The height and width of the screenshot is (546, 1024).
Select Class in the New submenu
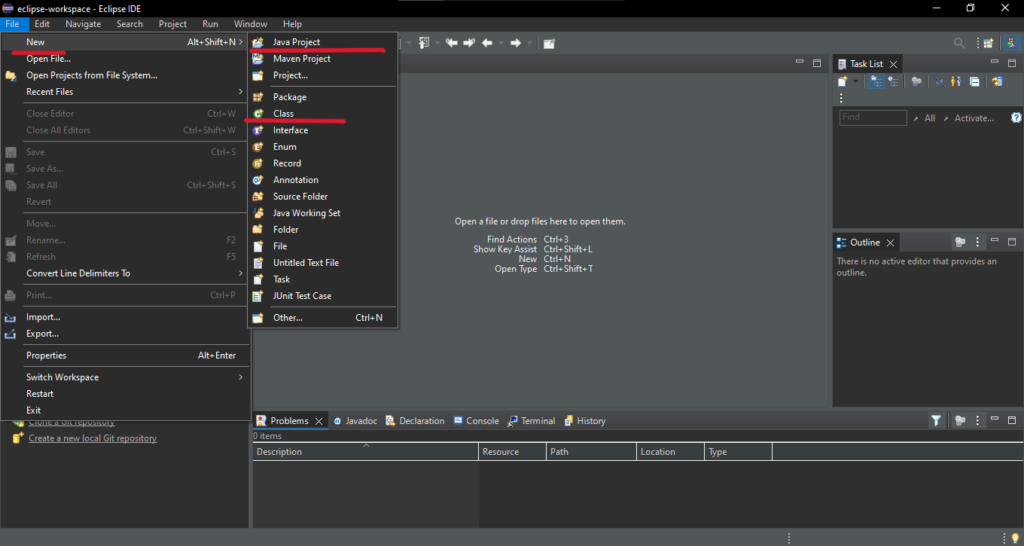(x=323, y=113)
